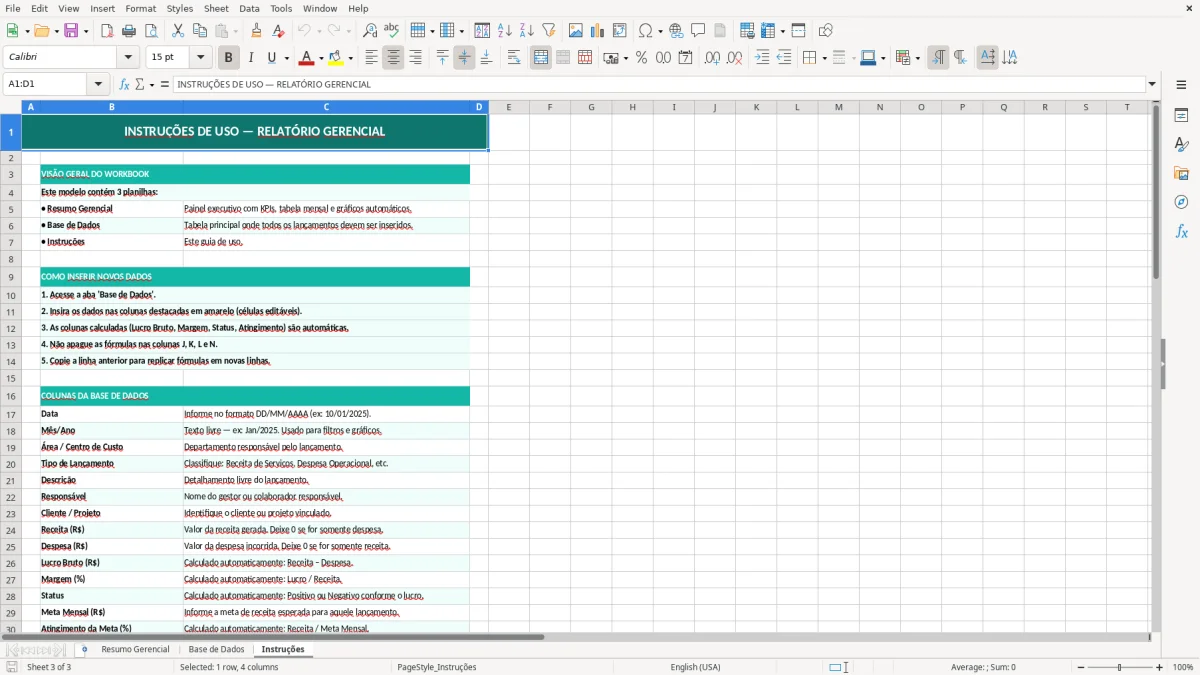Toggle Print Preview icon

pos(151,31)
